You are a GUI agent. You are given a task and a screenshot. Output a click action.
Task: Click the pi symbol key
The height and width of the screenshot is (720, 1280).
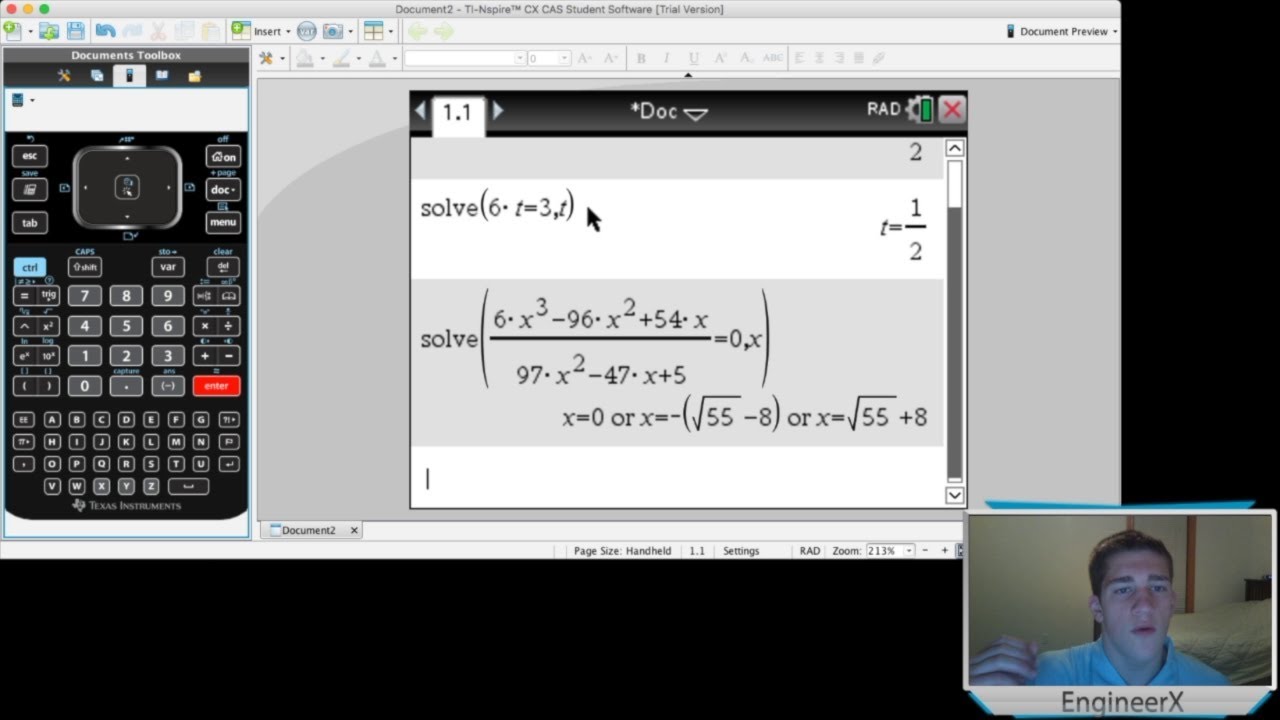(24, 441)
